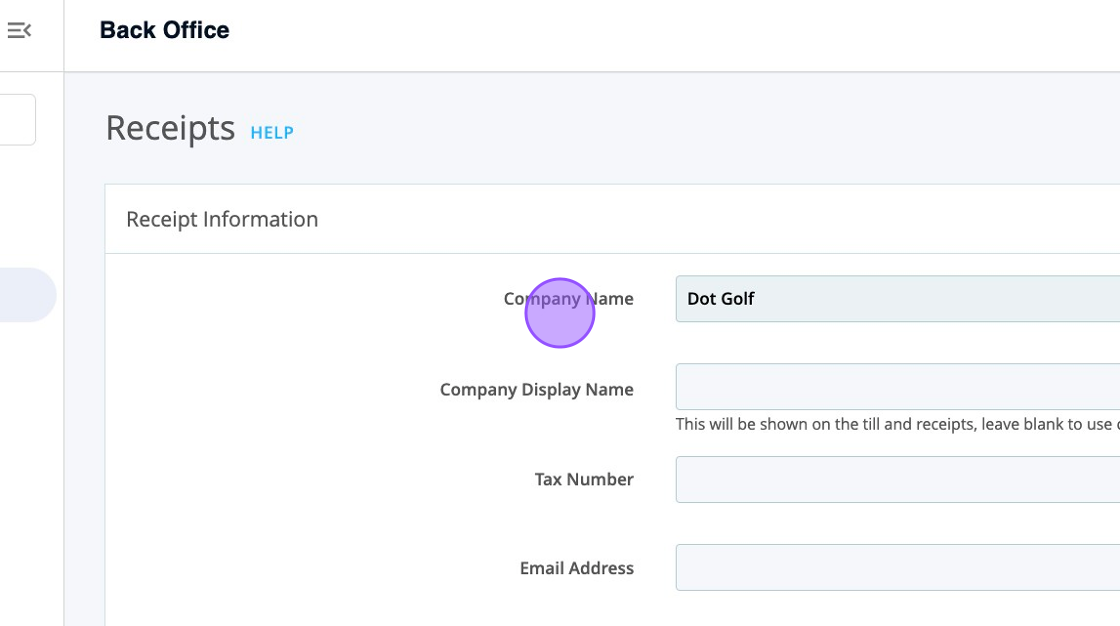Click the Receipt Information panel header
Viewport: 1120px width, 626px height.
222,219
